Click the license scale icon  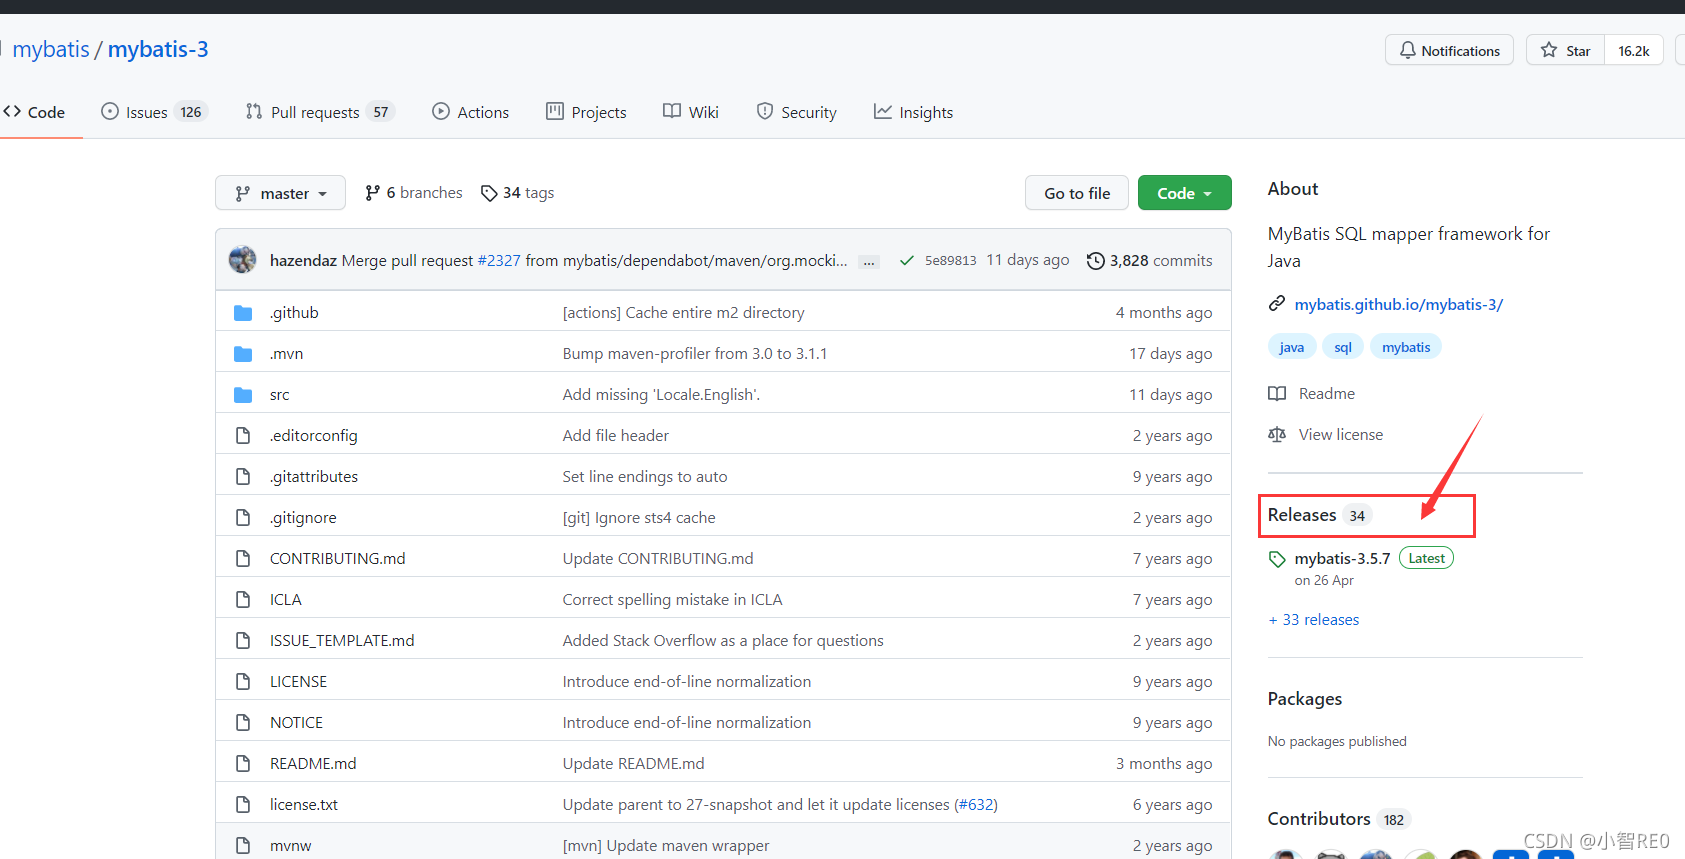[1277, 435]
